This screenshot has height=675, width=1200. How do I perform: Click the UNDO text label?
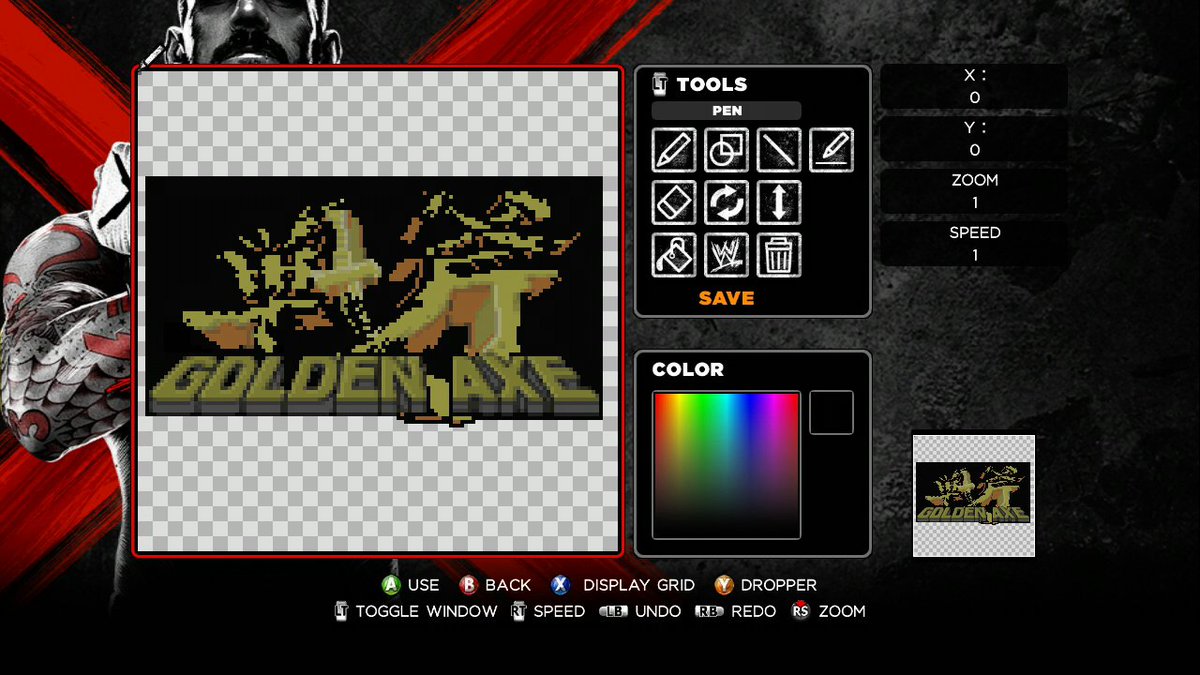point(658,611)
